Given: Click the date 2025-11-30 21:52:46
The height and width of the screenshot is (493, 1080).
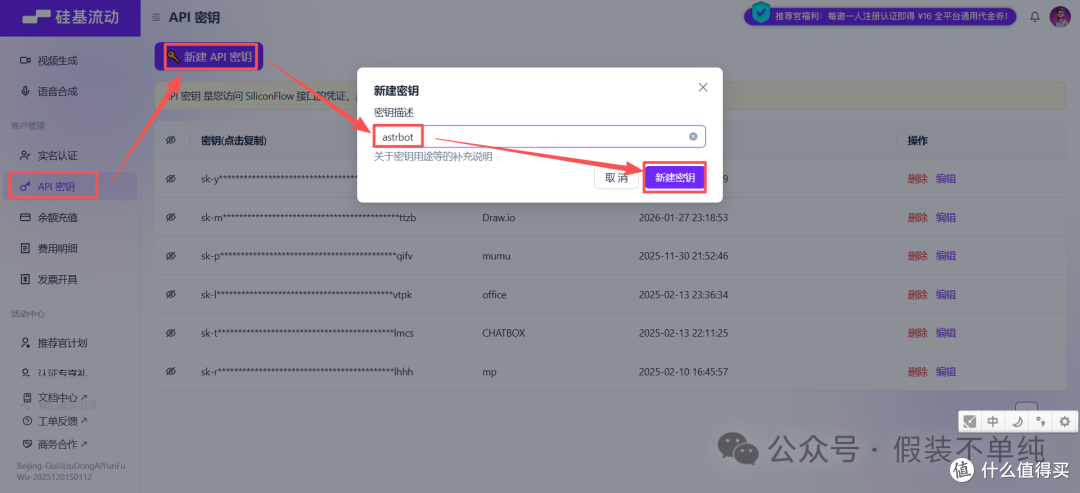Looking at the screenshot, I should coord(683,256).
